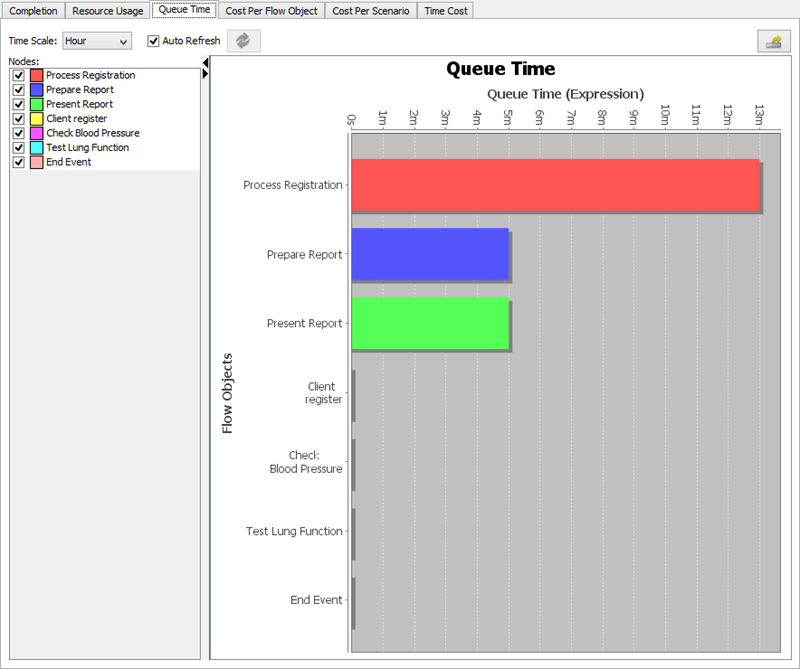This screenshot has height=669, width=800.
Task: Uncheck the Client register node checkbox
Action: coord(19,119)
